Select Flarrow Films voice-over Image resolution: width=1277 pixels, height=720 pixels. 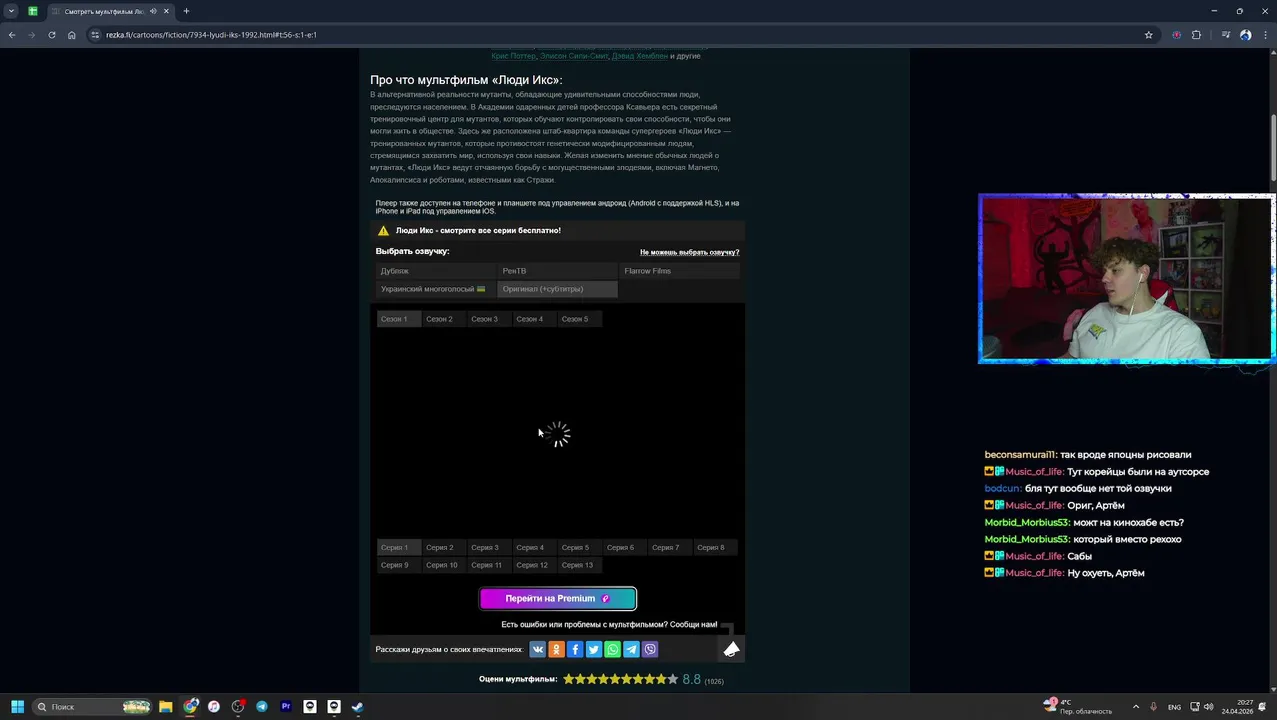(679, 271)
